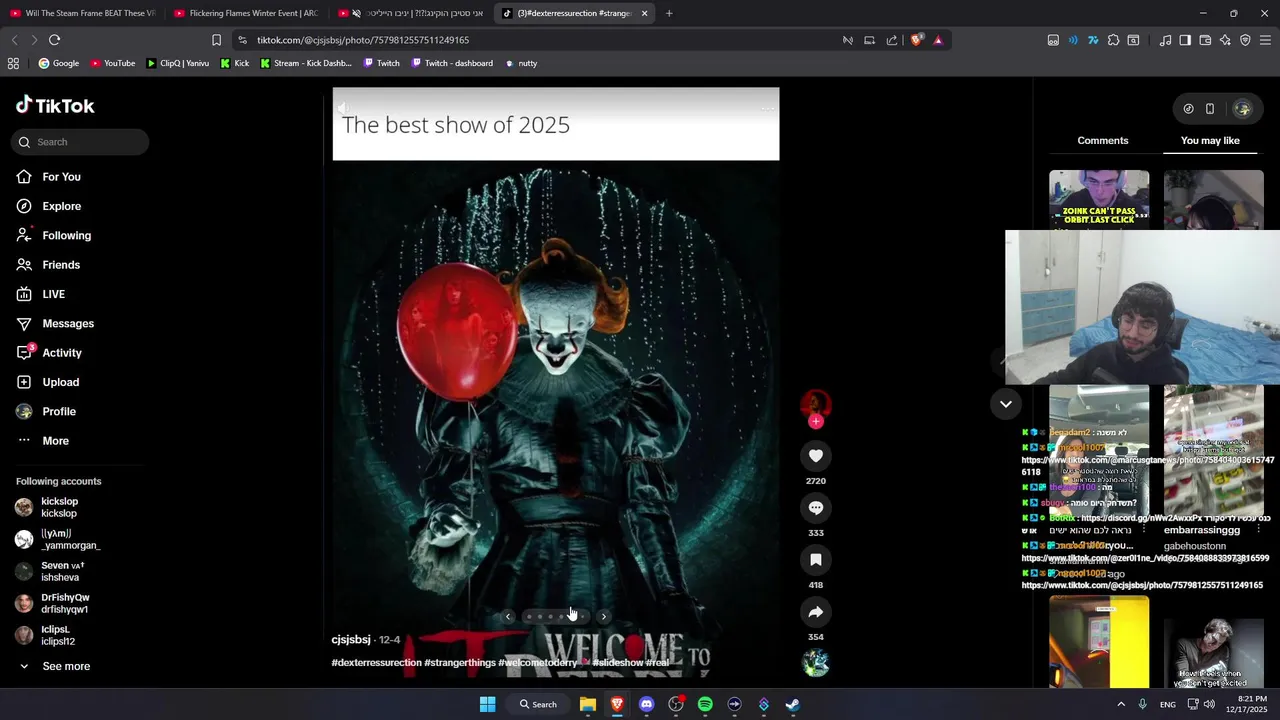Screen dimensions: 1280x720
Task: Open Zoink can't pass orbit video thumbnail
Action: [x=1099, y=199]
